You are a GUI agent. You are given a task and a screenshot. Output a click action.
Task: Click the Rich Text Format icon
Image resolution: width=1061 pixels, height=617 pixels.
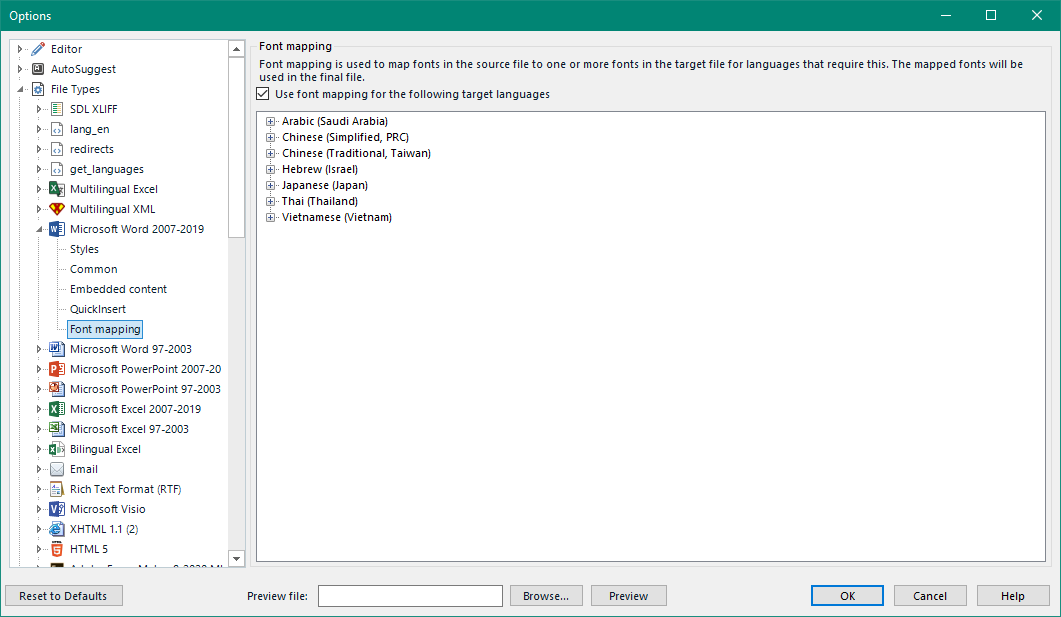[58, 489]
